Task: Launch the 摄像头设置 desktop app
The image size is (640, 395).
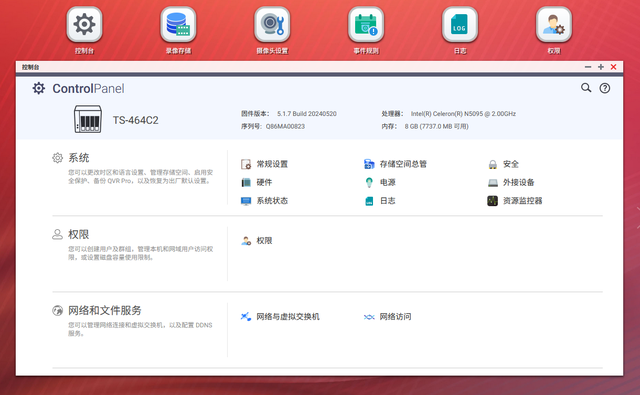Action: 272,24
